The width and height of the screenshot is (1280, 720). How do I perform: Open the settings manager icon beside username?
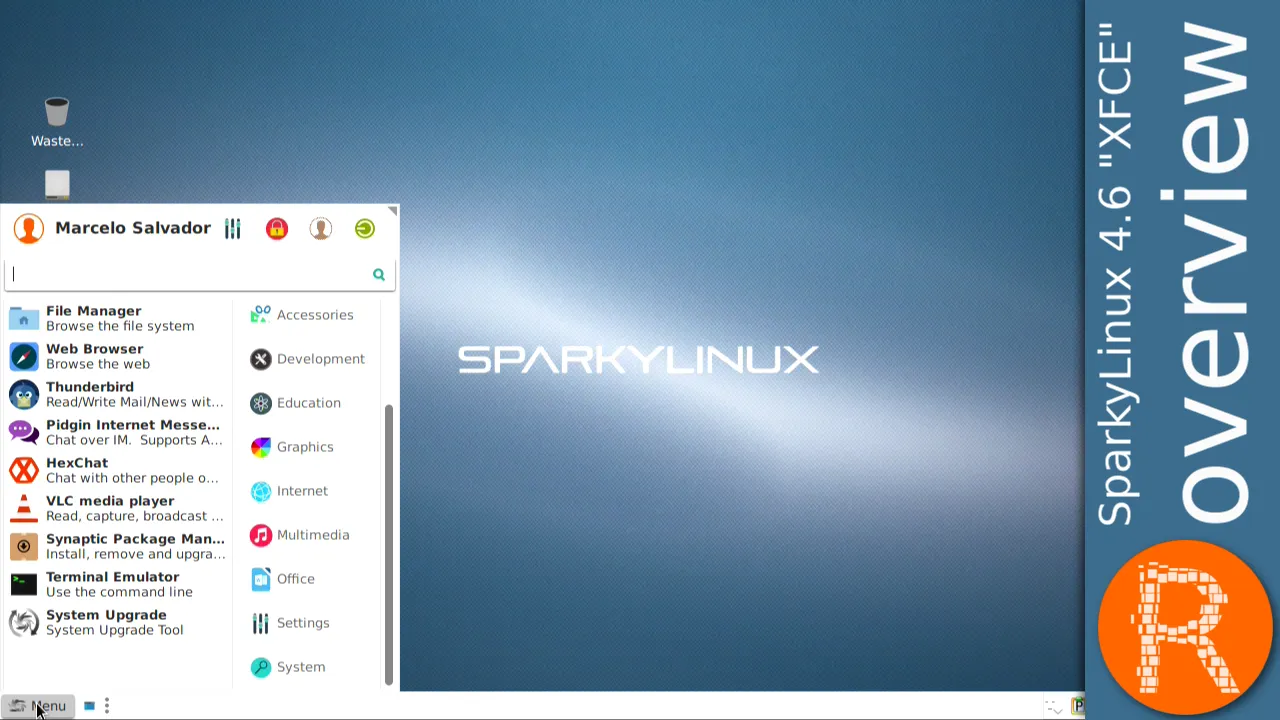point(232,229)
